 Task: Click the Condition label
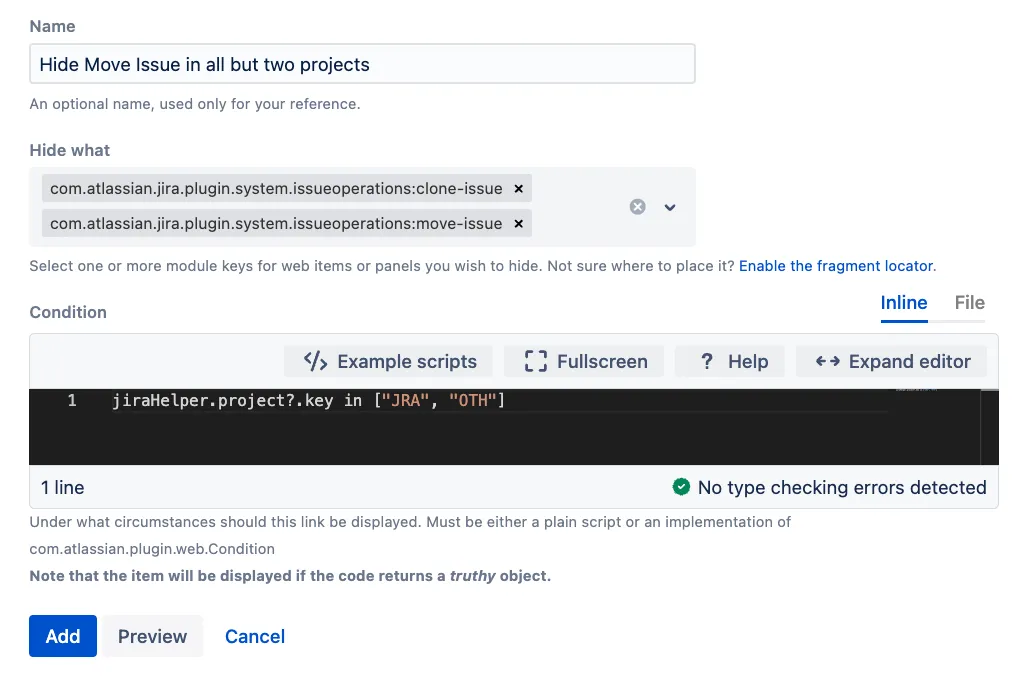point(68,312)
